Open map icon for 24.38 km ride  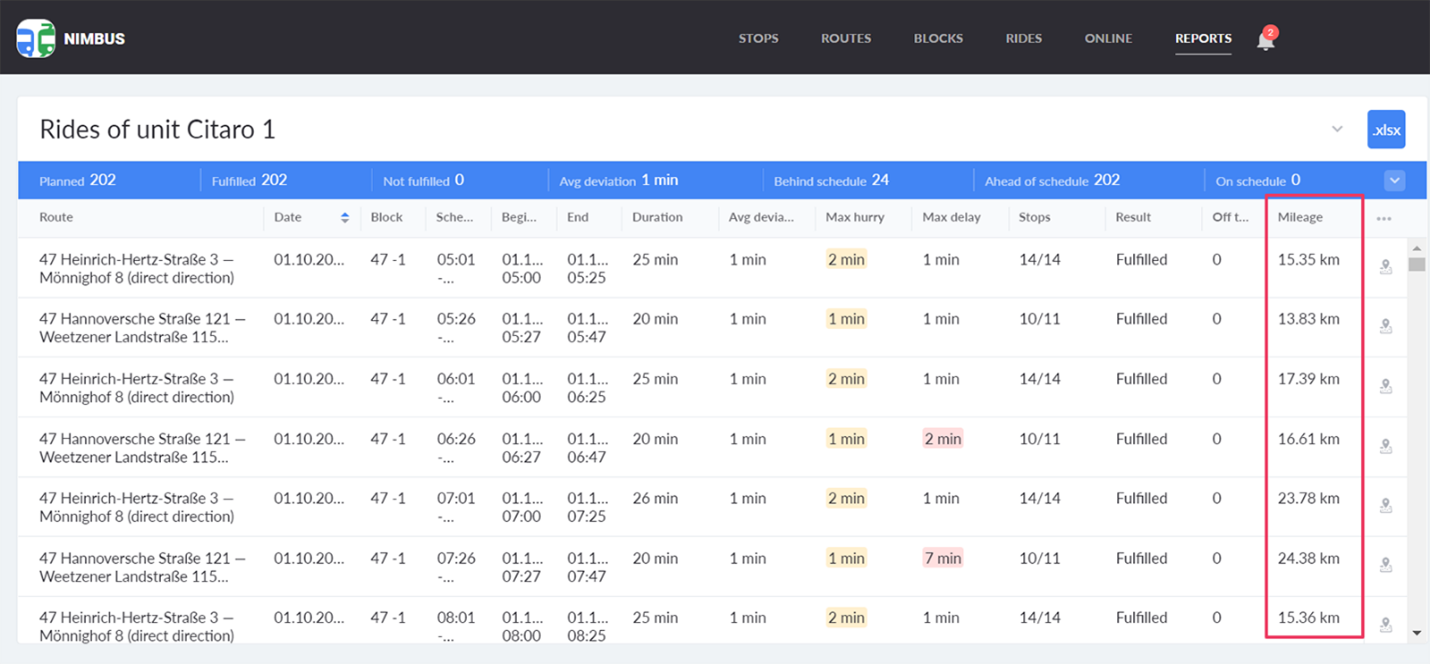pos(1386,565)
